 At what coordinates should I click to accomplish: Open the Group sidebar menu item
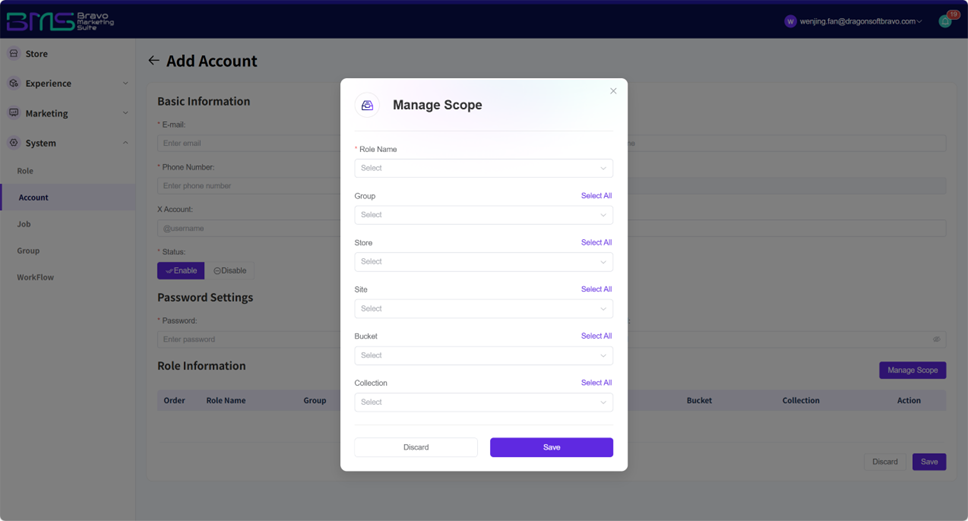pos(28,251)
